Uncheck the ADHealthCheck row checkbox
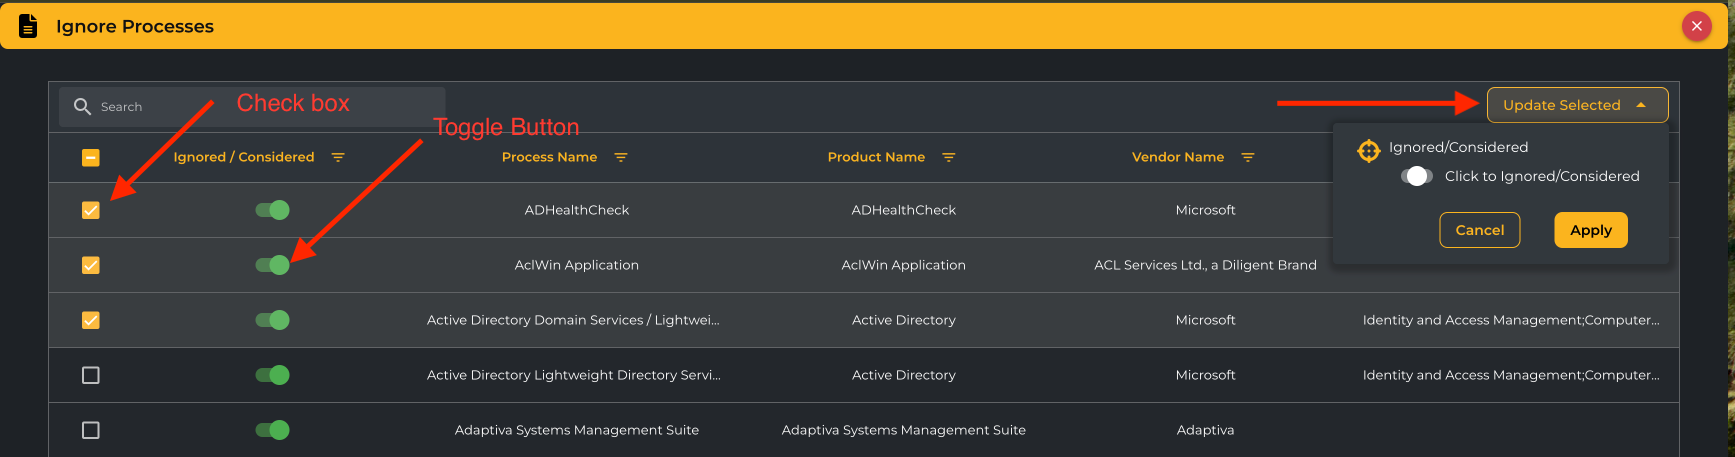Screen dimensions: 1735x457 [91, 210]
